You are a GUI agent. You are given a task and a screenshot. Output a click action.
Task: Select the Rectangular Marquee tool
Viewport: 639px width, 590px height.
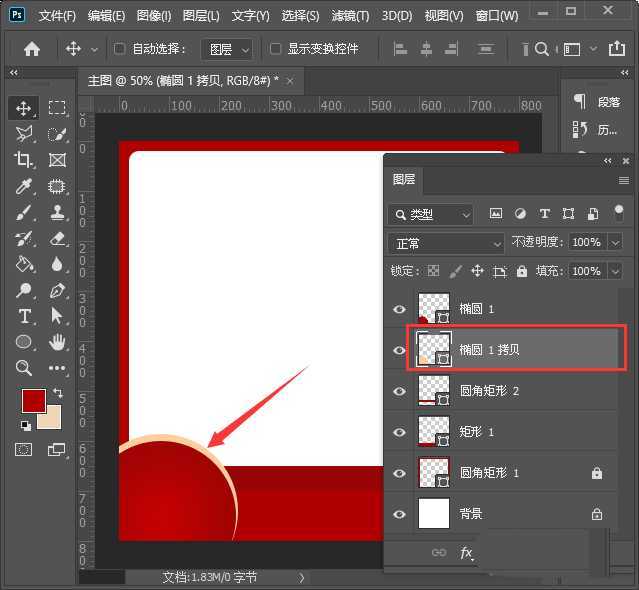[x=57, y=108]
